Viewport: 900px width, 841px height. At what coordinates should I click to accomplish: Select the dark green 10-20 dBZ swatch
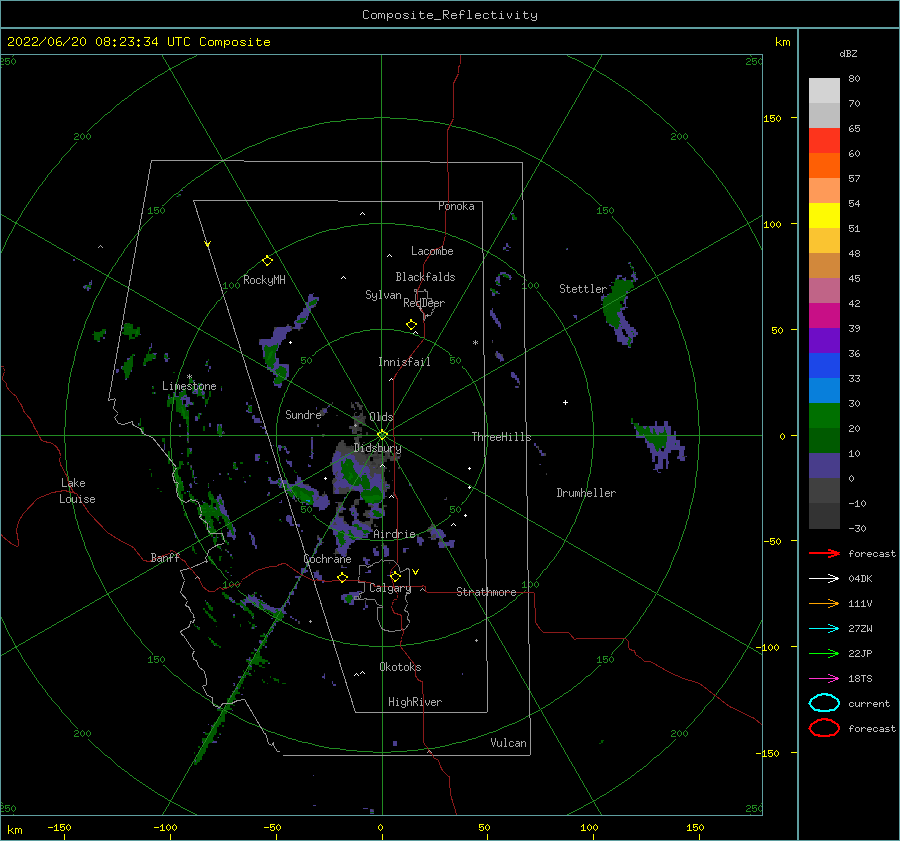tap(824, 440)
